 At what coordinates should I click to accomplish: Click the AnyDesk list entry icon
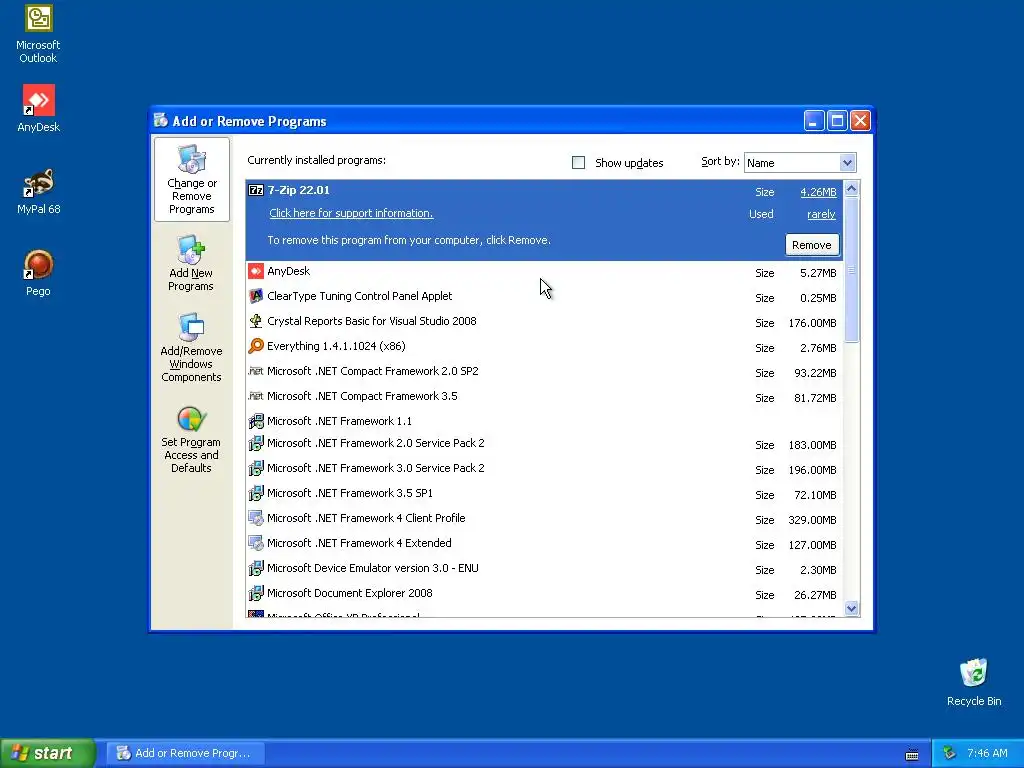[x=256, y=271]
